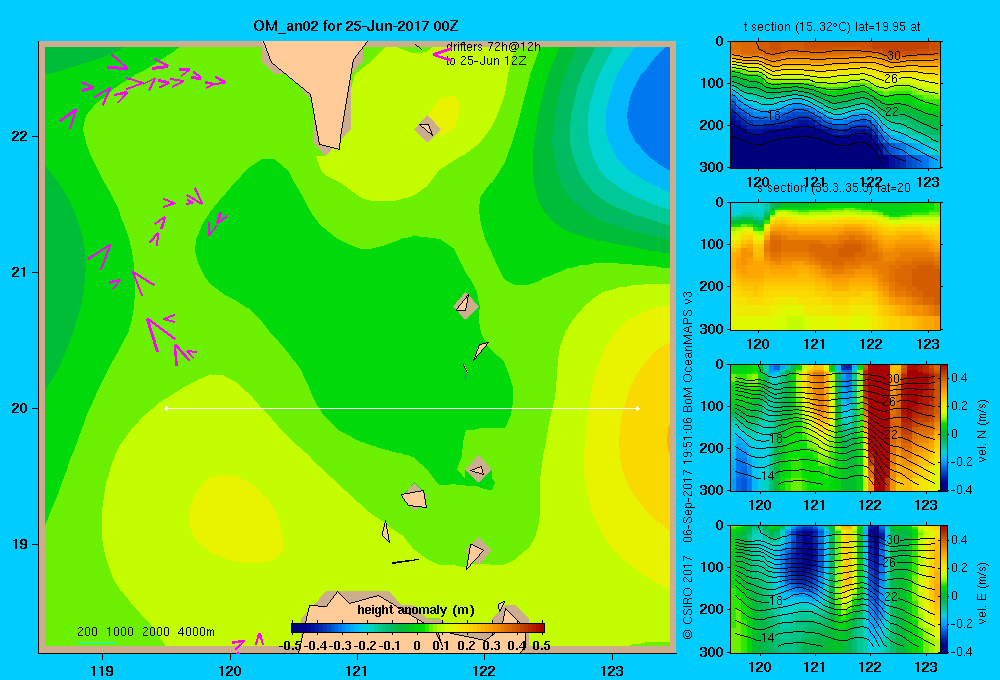The height and width of the screenshot is (680, 1000).
Task: Click the "to 25-Jun 12Z" legend text
Action: point(486,61)
